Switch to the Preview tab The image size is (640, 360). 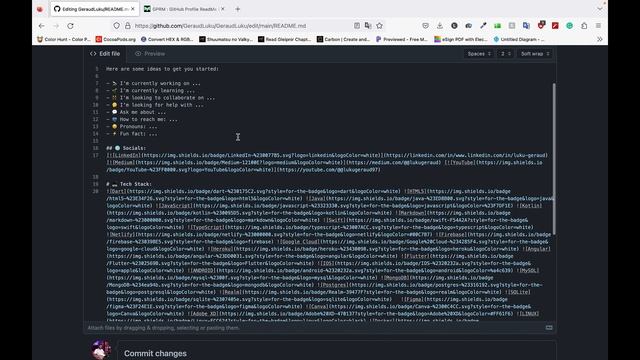(150, 54)
